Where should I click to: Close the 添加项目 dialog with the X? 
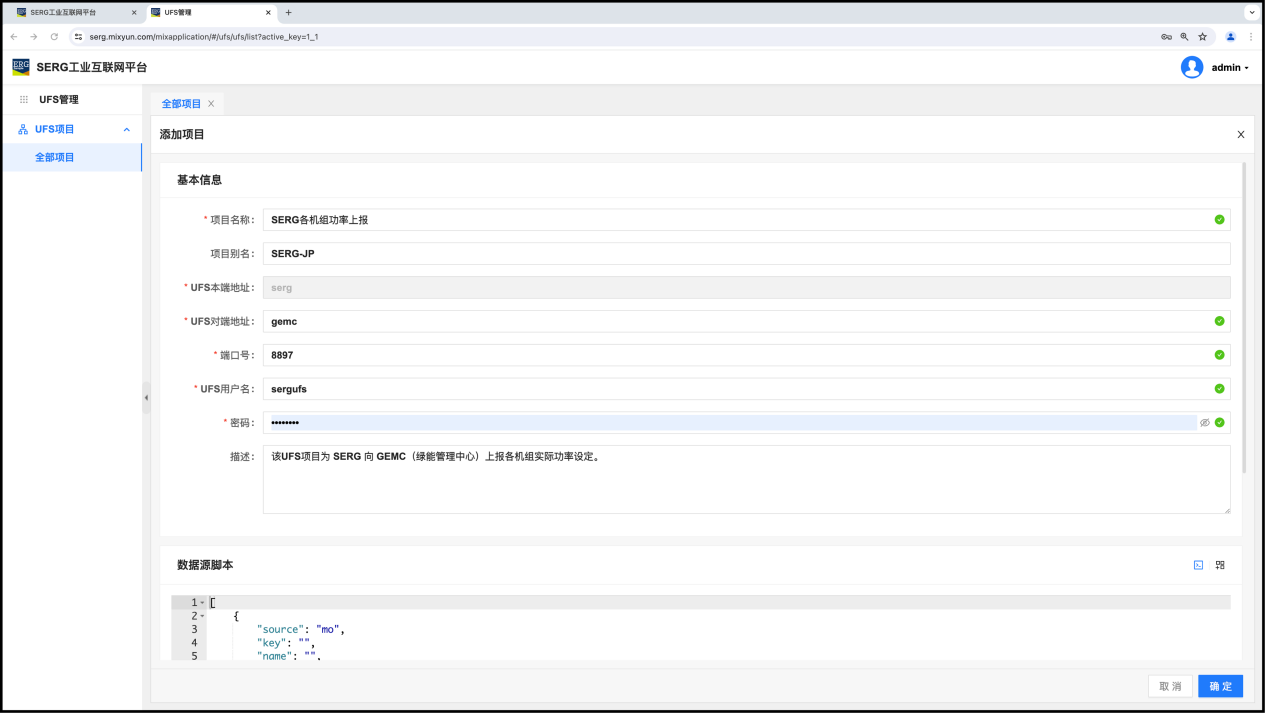click(1241, 135)
